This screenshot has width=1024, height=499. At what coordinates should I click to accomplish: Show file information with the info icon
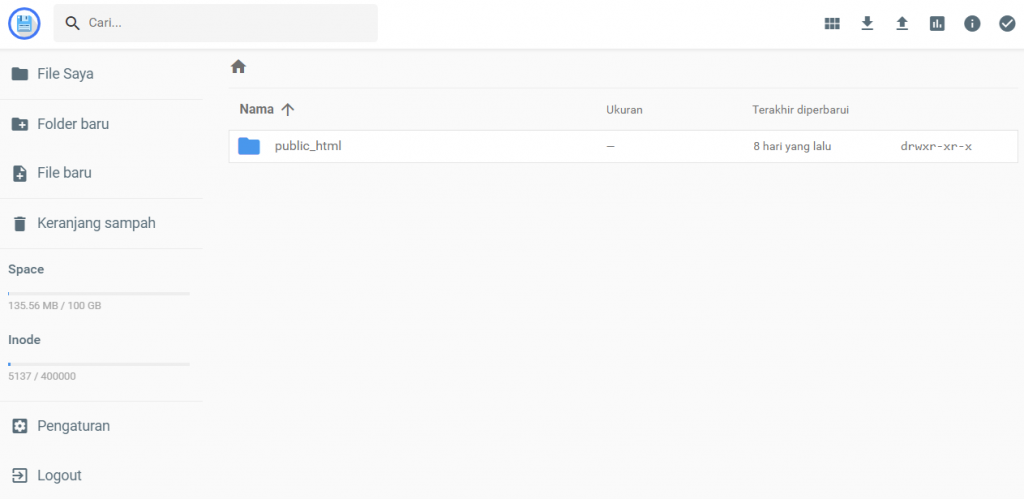tap(972, 24)
